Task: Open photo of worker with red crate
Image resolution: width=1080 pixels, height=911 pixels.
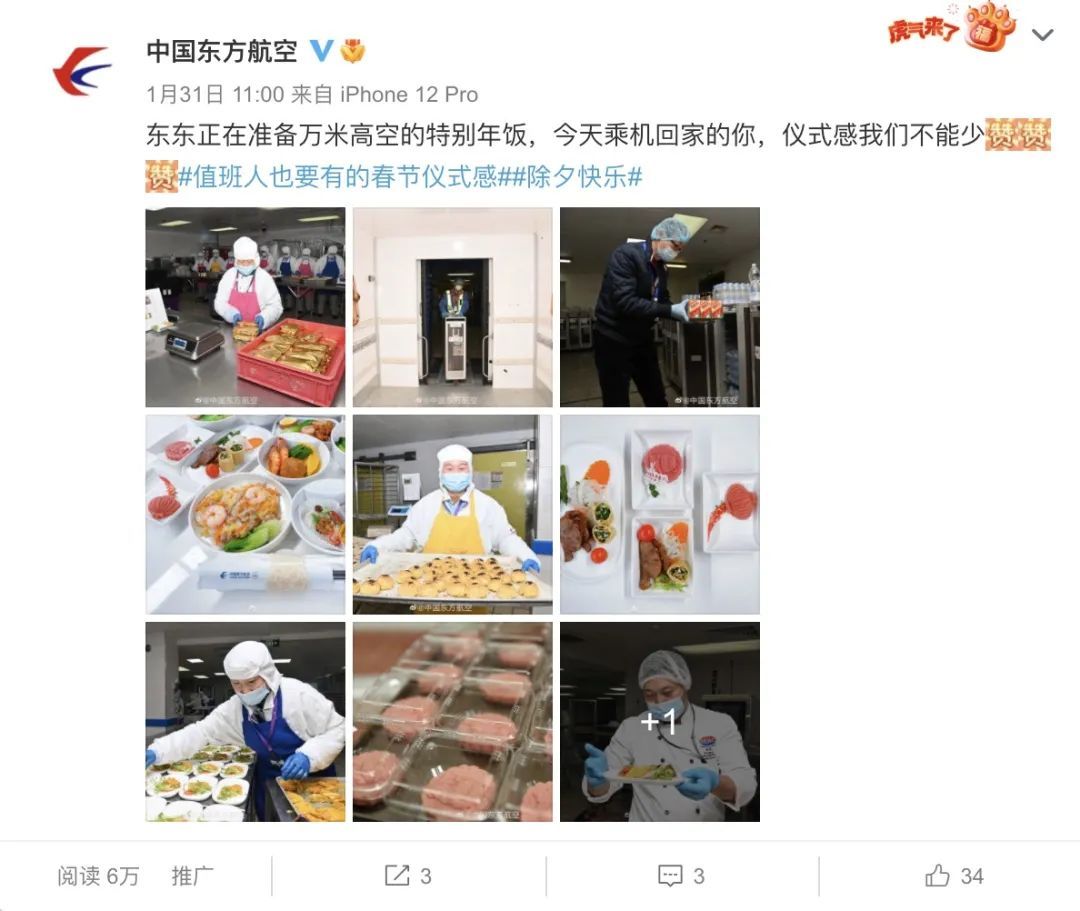Action: (x=245, y=307)
